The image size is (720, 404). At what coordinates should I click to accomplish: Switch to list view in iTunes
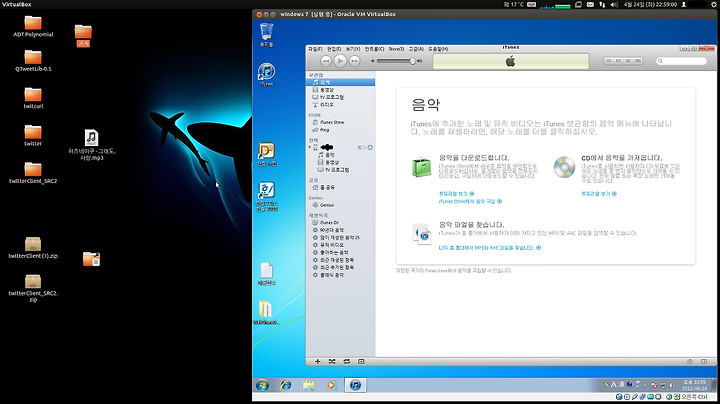coord(609,61)
